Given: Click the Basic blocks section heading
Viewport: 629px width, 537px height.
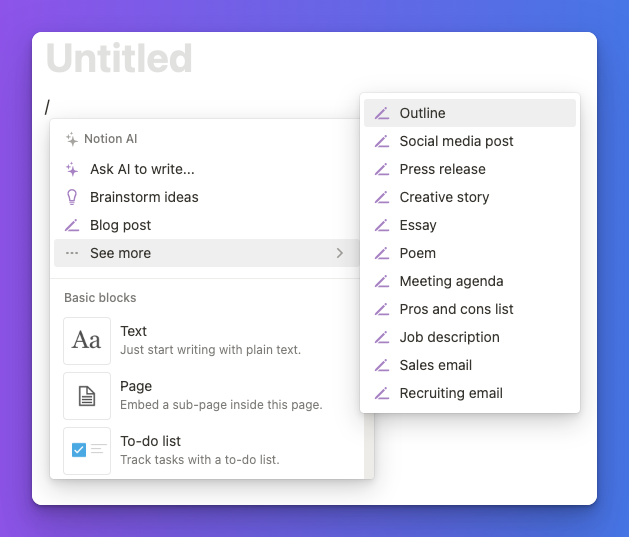Looking at the screenshot, I should tap(100, 298).
